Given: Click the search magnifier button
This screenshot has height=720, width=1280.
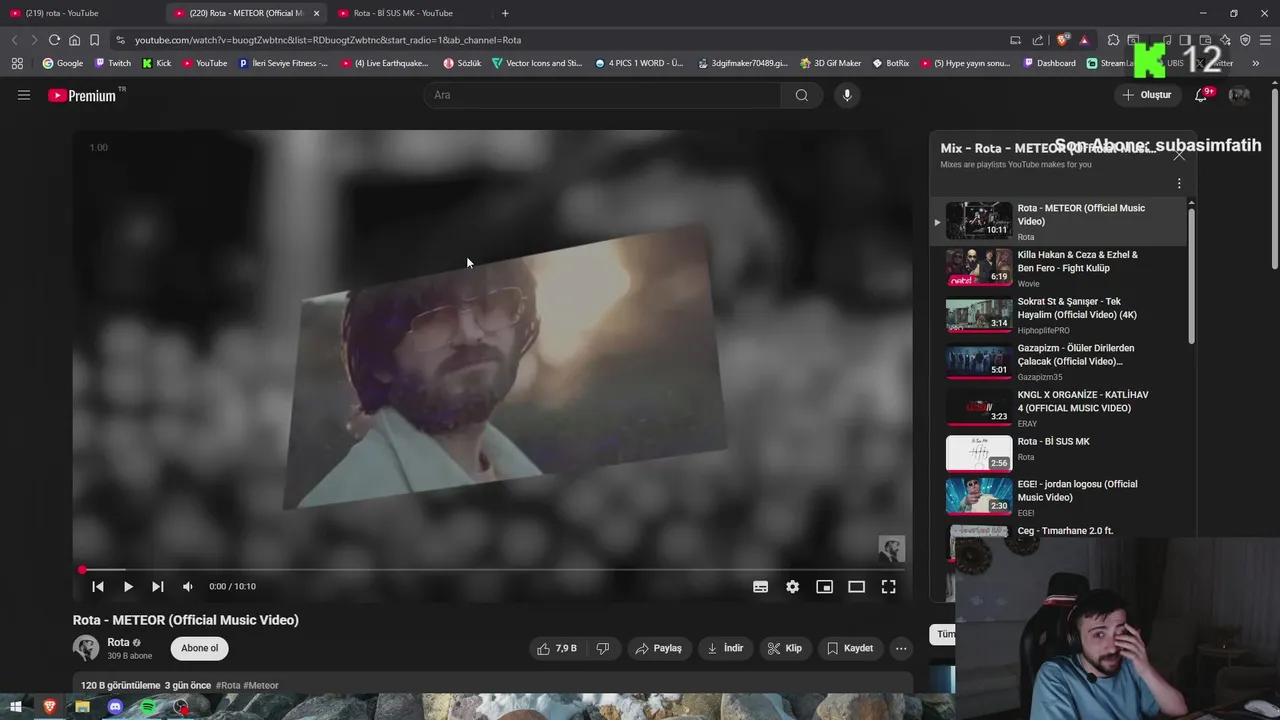Looking at the screenshot, I should coord(801,95).
